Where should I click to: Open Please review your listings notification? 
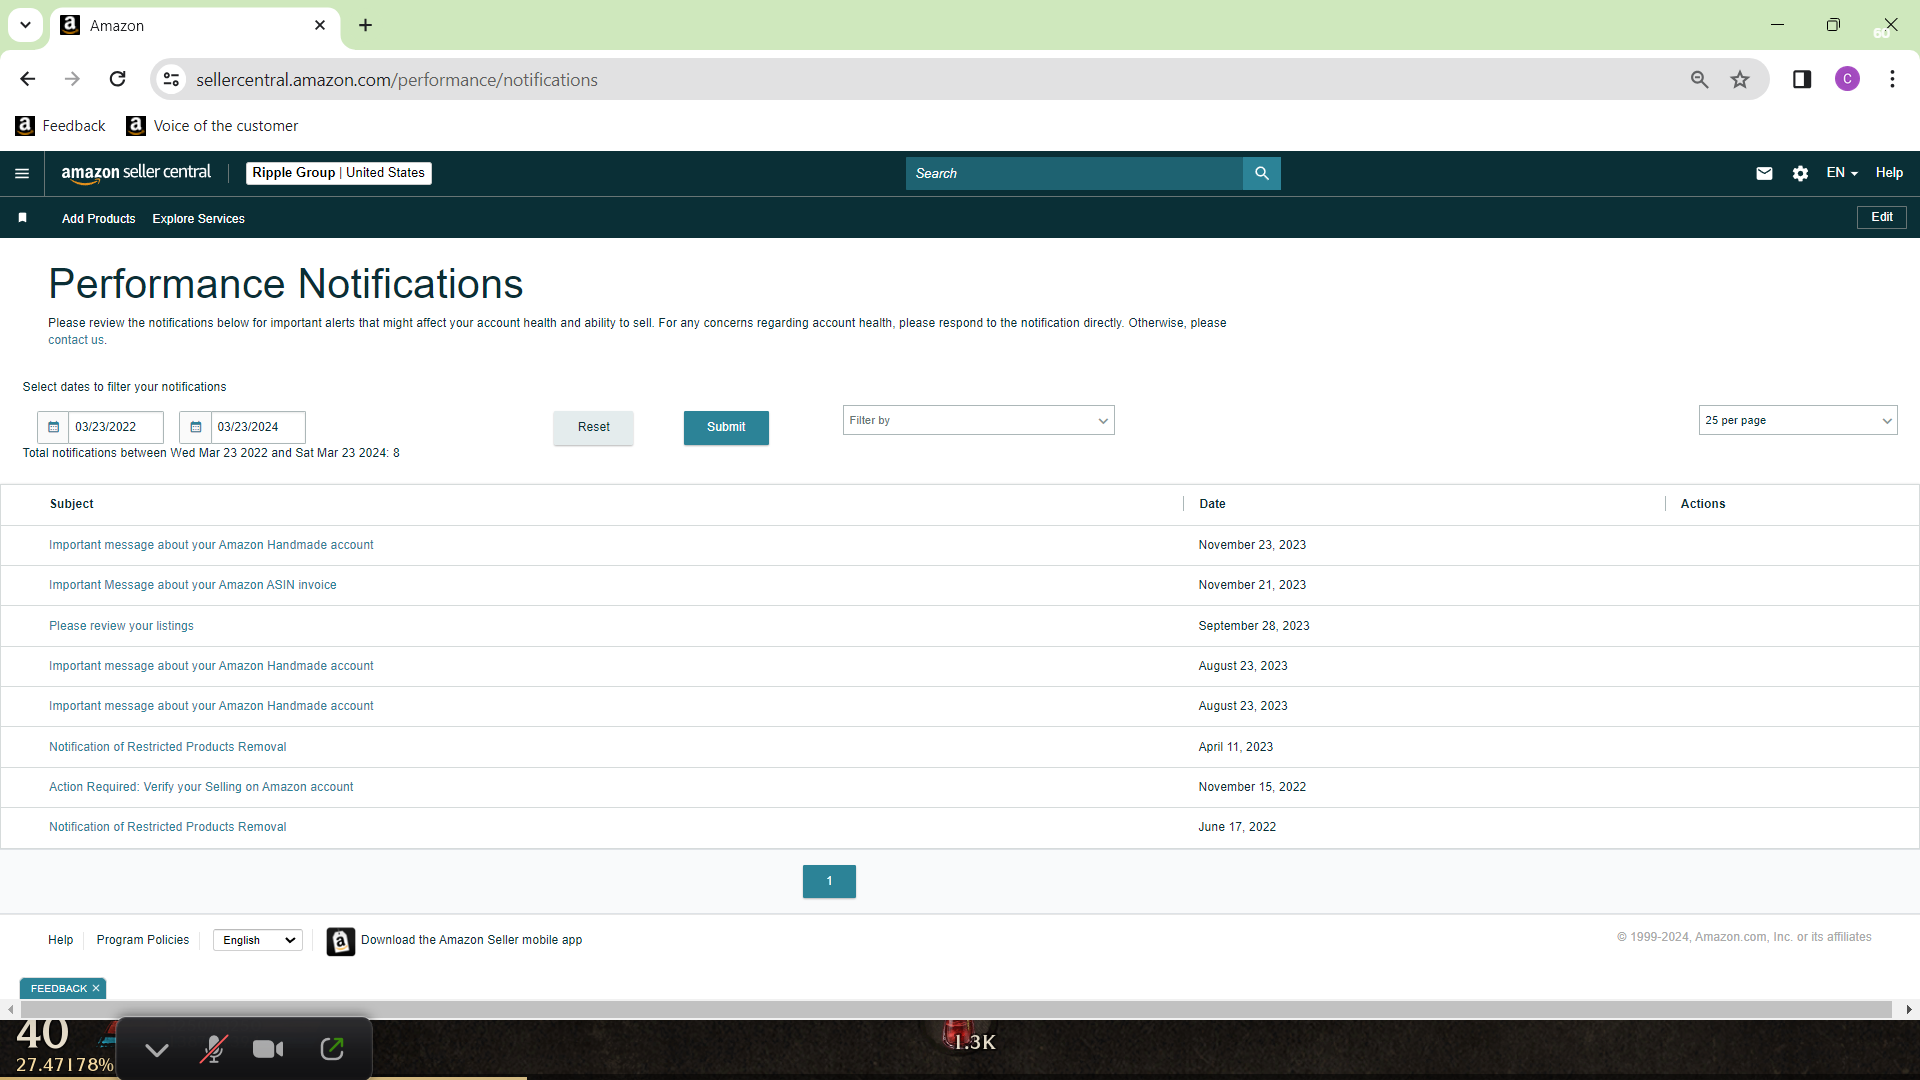(x=121, y=626)
